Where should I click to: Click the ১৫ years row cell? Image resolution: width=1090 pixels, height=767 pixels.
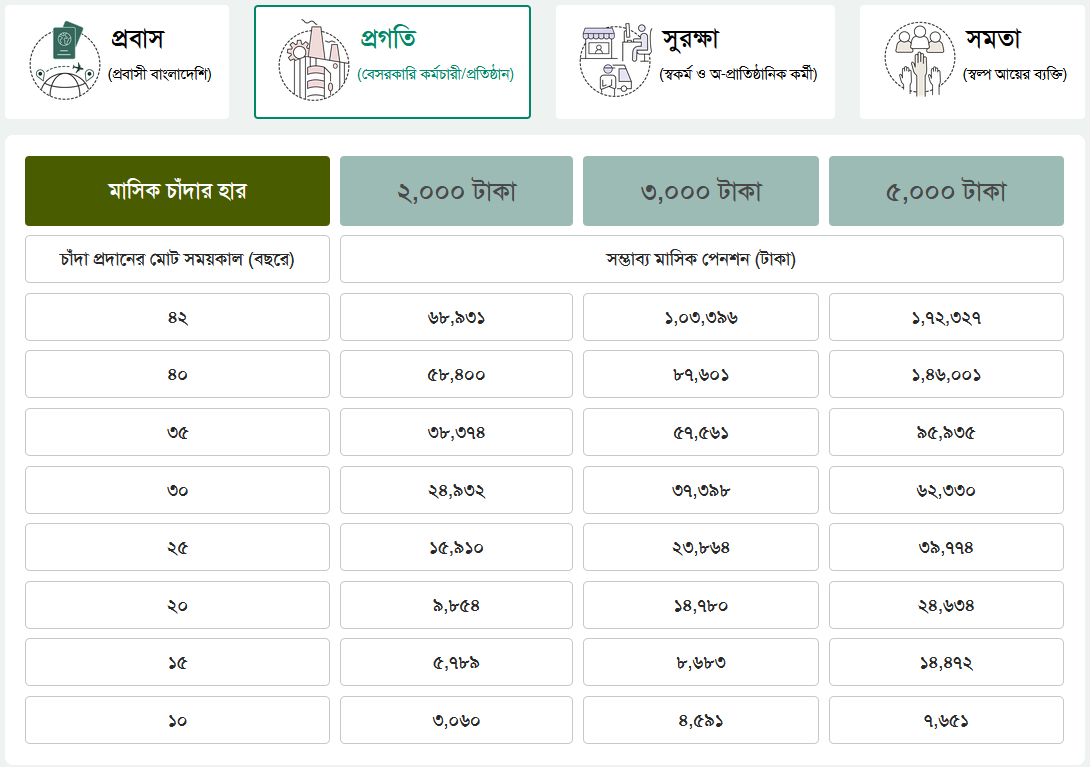point(177,662)
